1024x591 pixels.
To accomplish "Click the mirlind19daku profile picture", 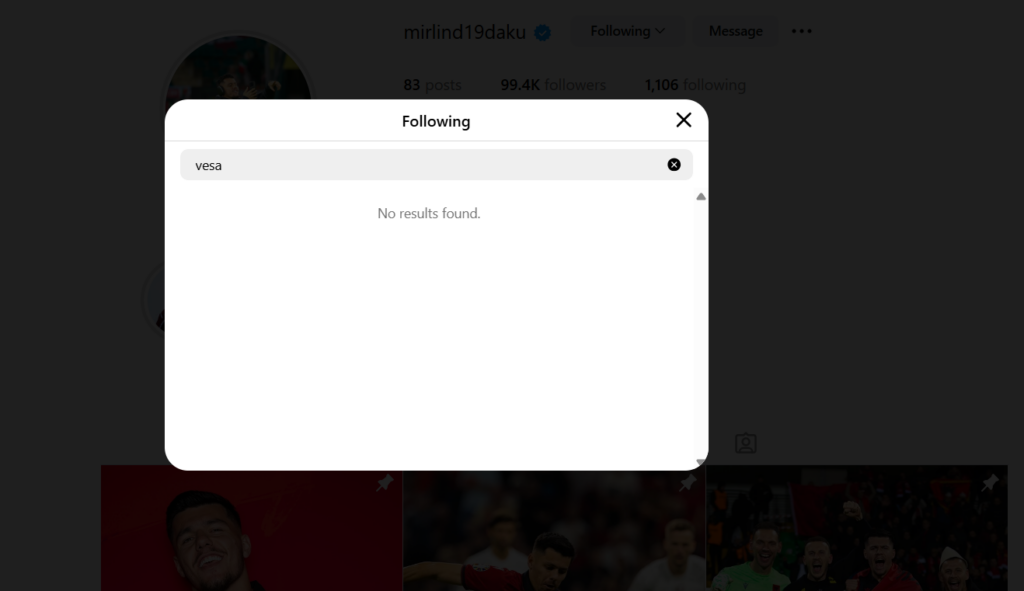I will click(238, 68).
